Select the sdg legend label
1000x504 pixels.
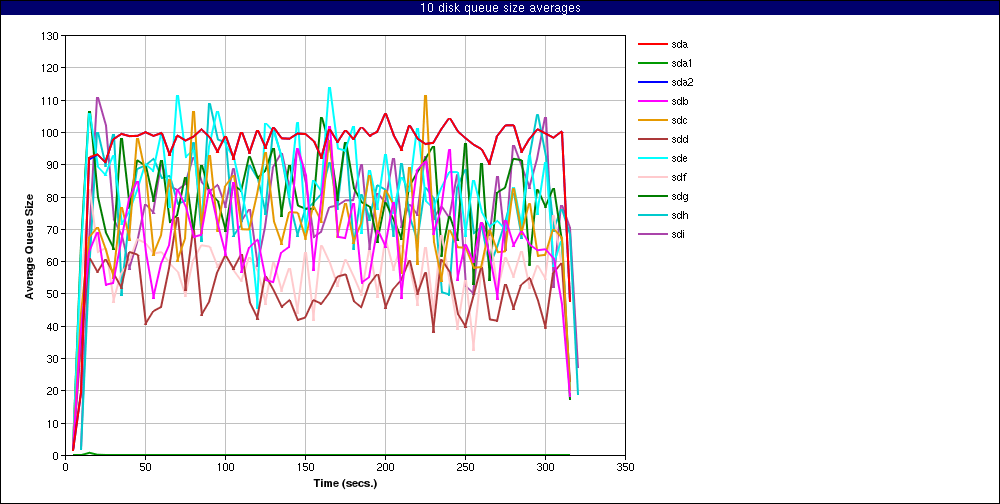679,196
